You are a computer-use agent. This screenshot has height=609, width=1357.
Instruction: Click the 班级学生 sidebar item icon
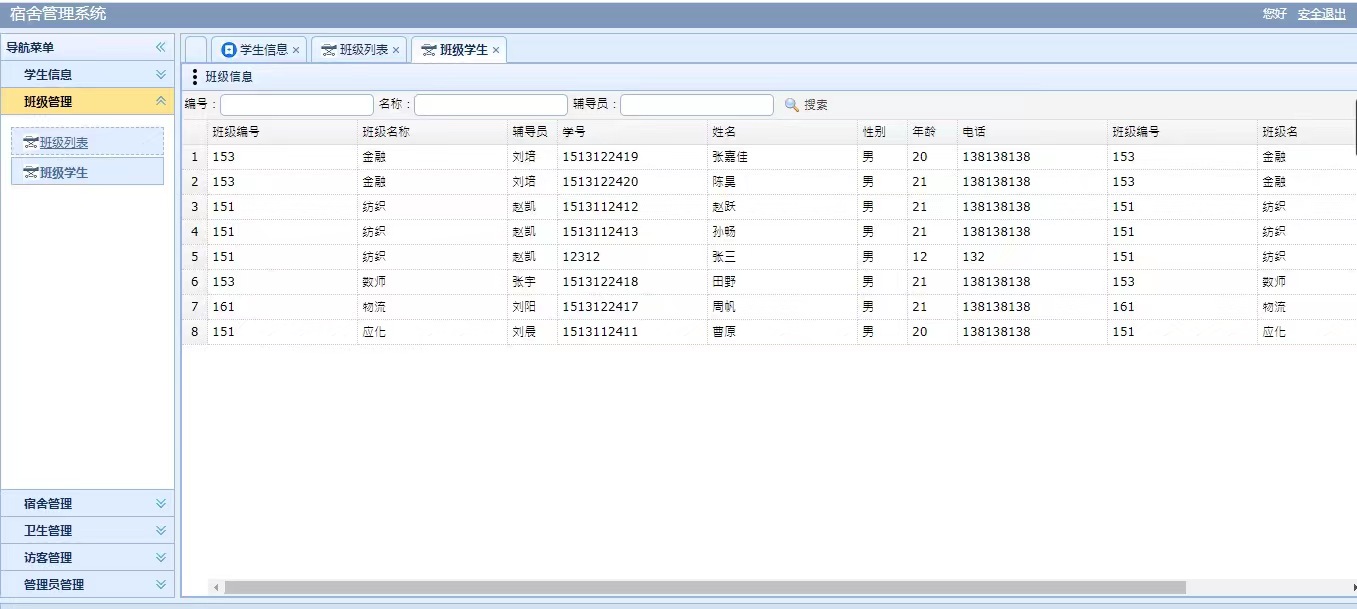30,173
